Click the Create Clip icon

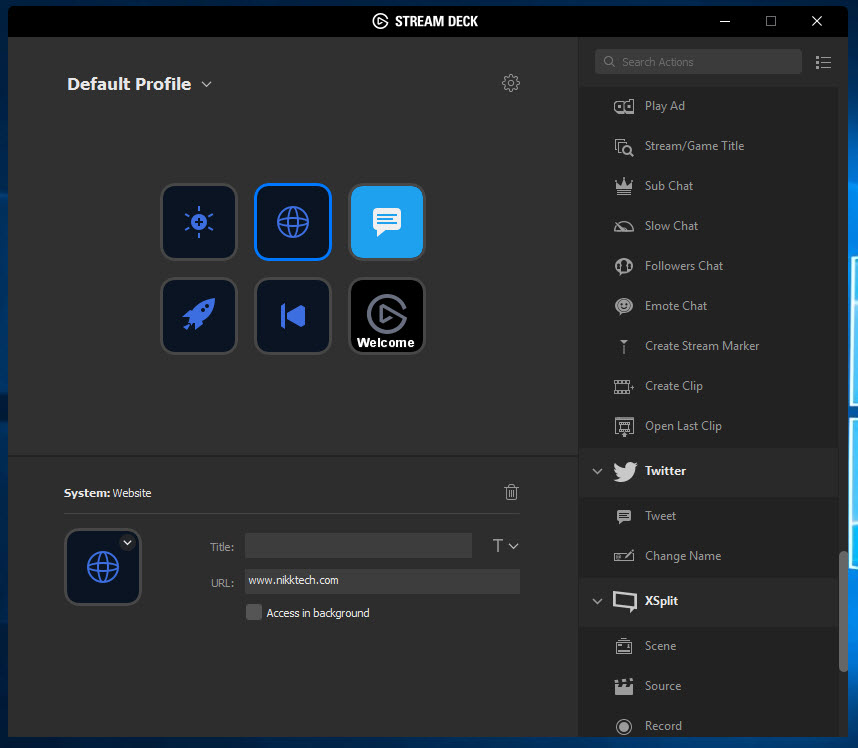624,386
